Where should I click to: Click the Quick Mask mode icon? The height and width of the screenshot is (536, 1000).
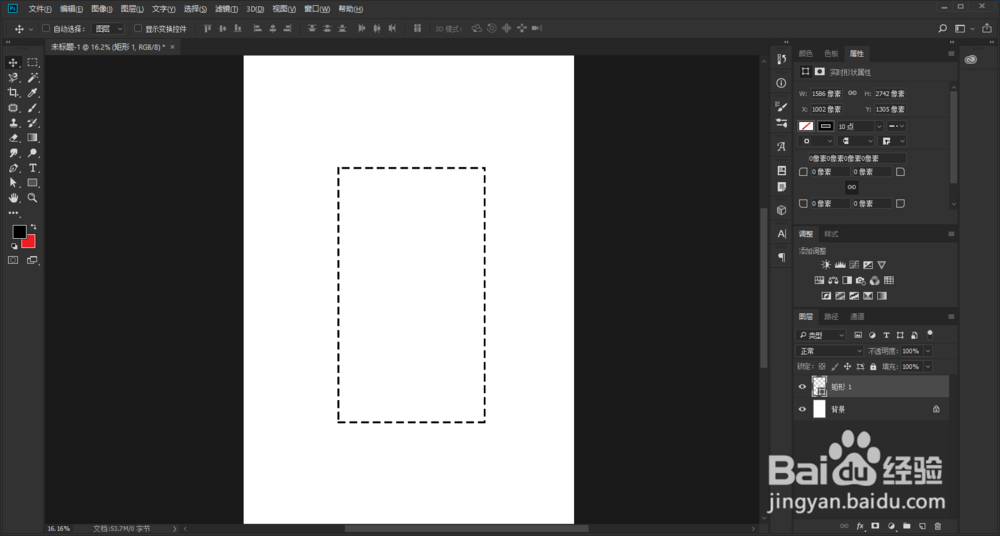13,260
